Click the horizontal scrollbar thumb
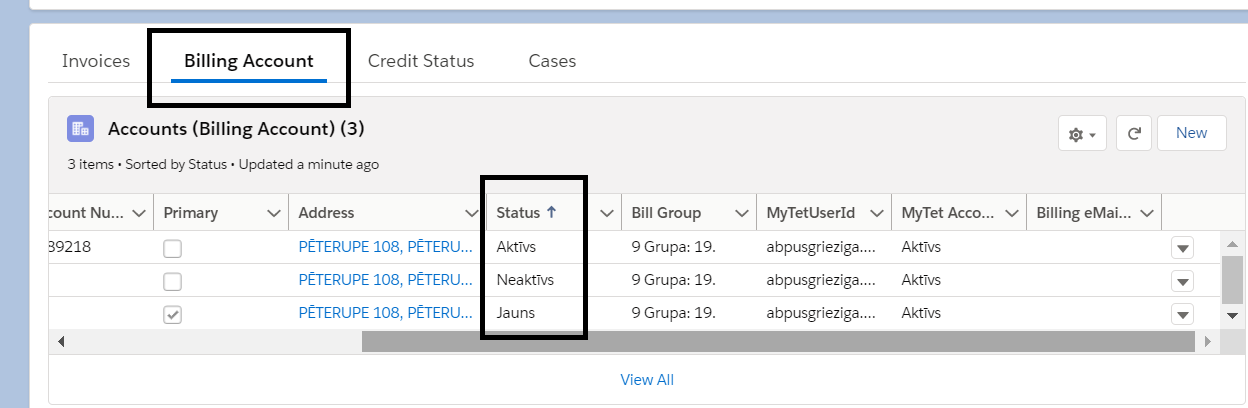1248x408 pixels. click(x=777, y=342)
